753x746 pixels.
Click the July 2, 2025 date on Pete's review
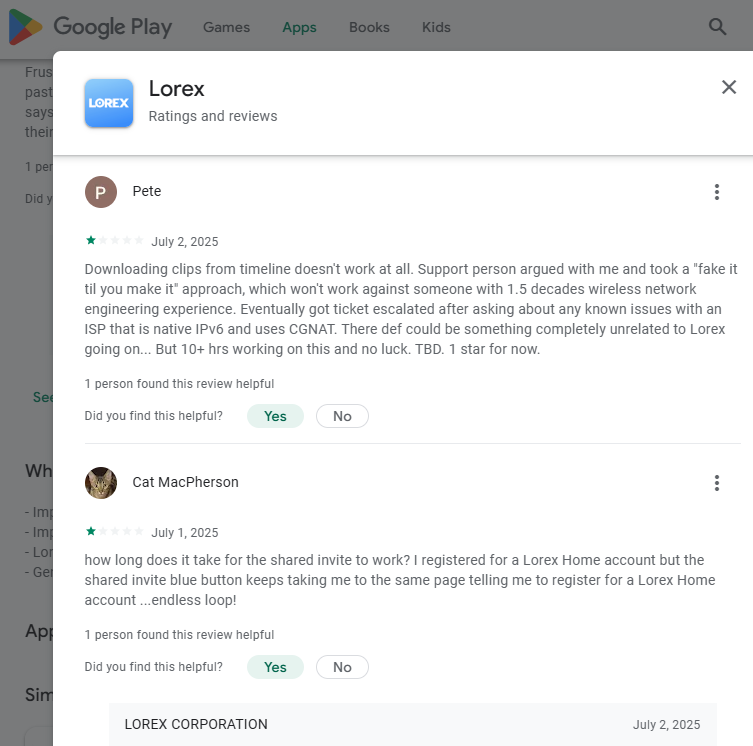coord(185,242)
